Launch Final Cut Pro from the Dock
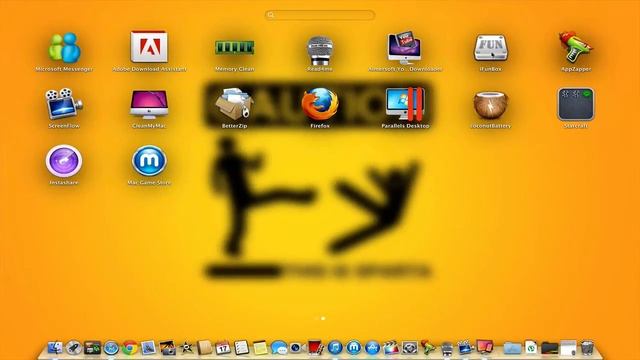Viewport: 640px width, 360px height. click(x=391, y=348)
